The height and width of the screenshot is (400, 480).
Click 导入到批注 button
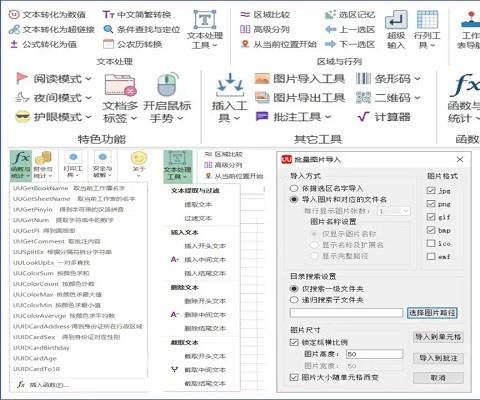438,358
